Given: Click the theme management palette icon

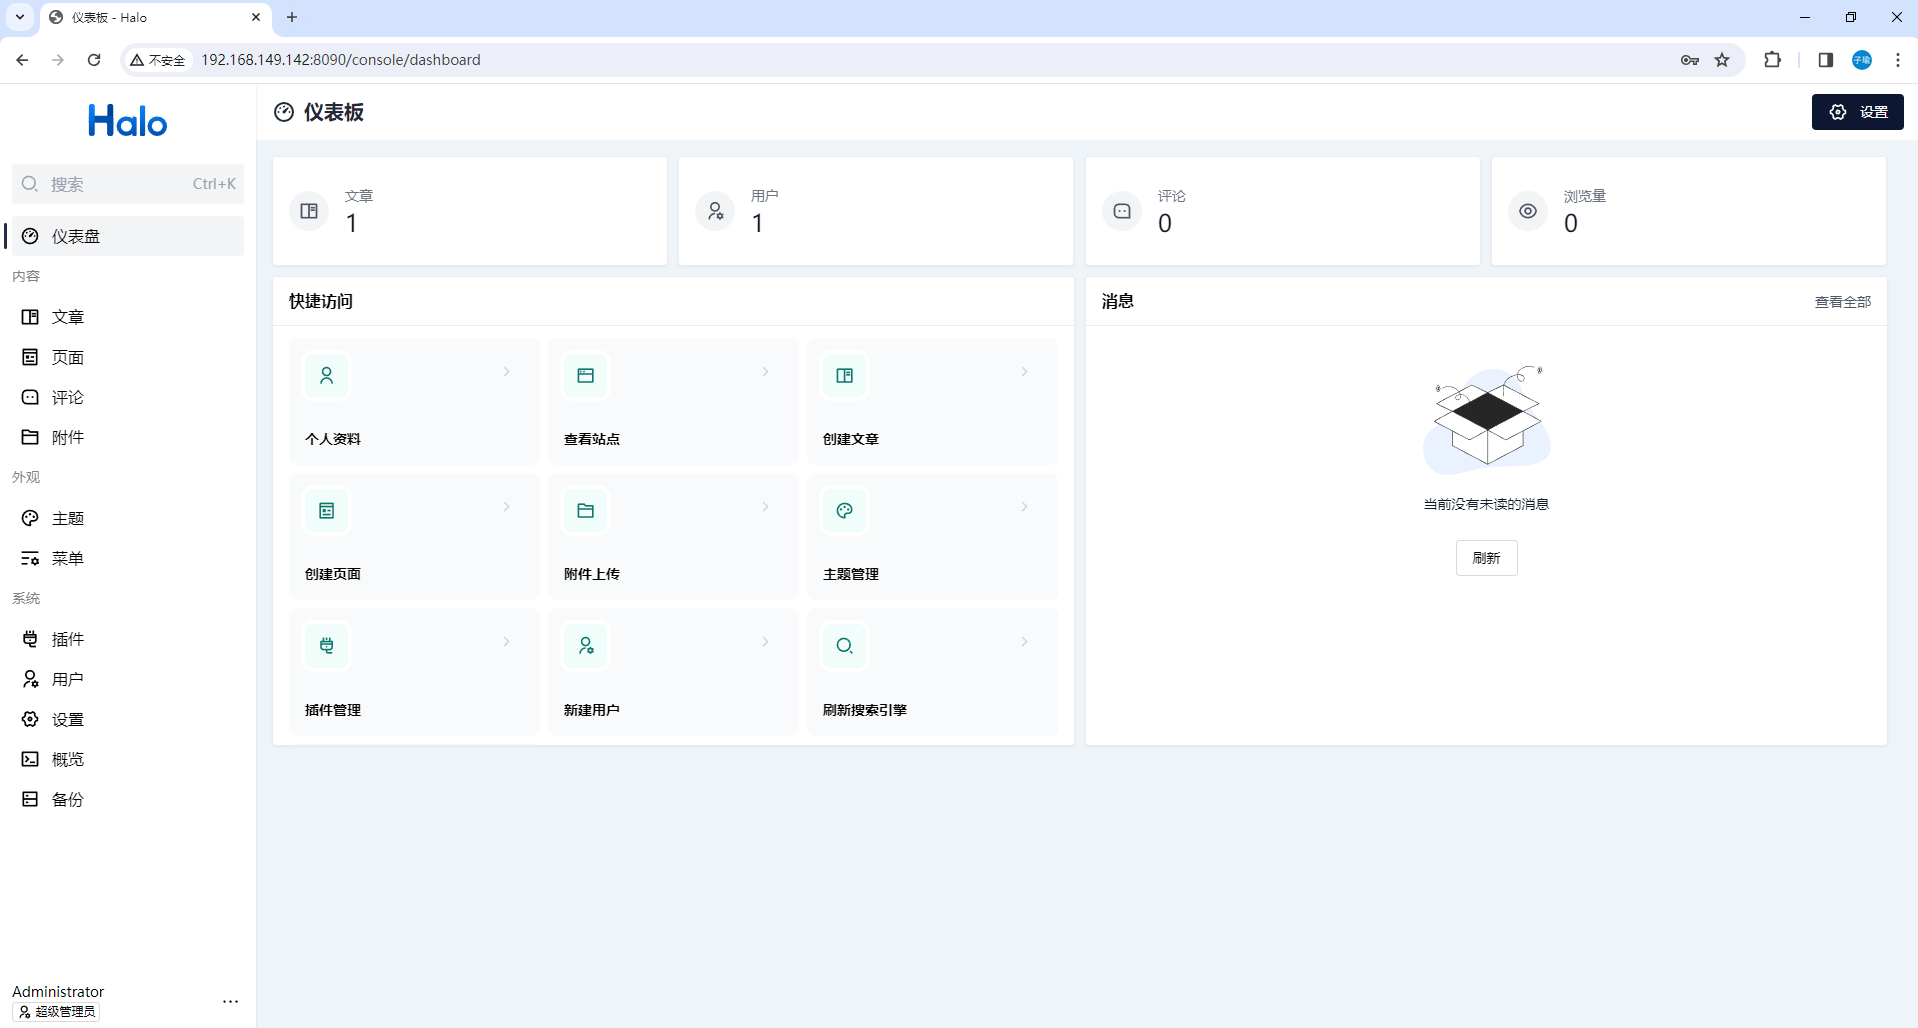Looking at the screenshot, I should tap(845, 511).
